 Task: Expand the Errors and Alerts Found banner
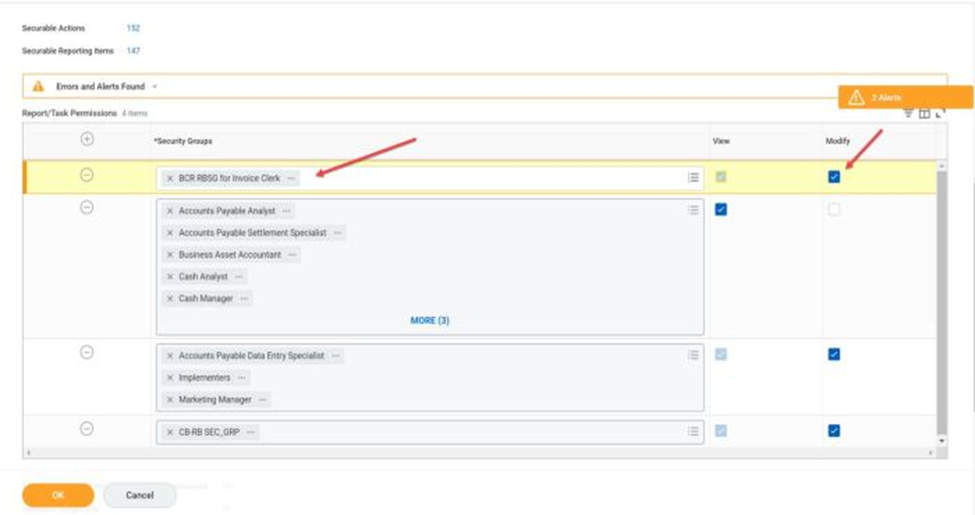pos(155,87)
